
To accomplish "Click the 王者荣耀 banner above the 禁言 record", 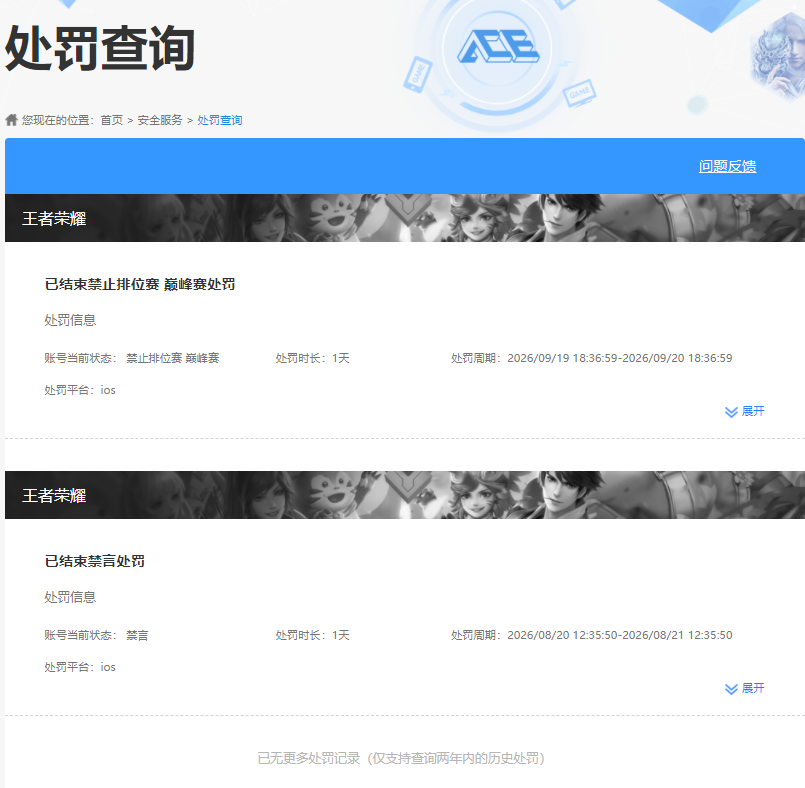I will coord(405,495).
